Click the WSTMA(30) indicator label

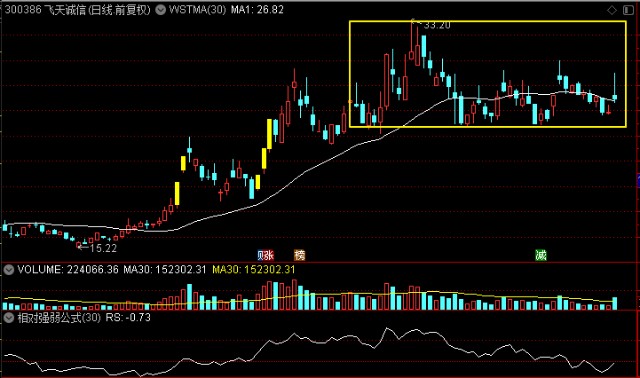197,10
